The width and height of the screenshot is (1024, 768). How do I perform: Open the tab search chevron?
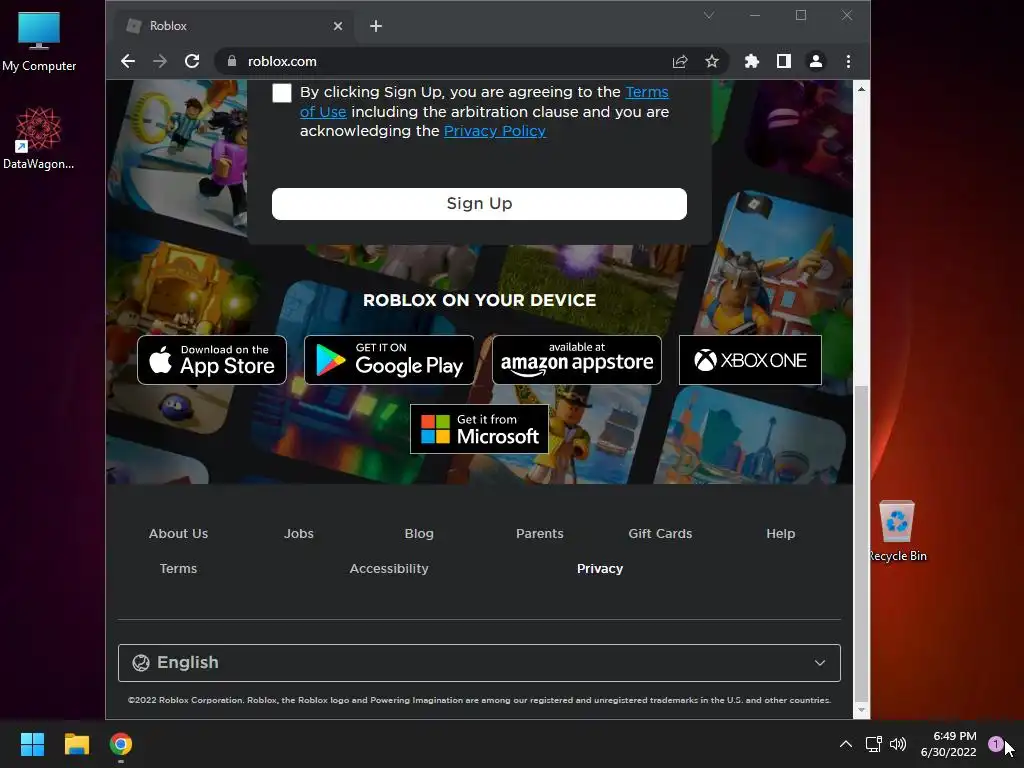[x=709, y=15]
